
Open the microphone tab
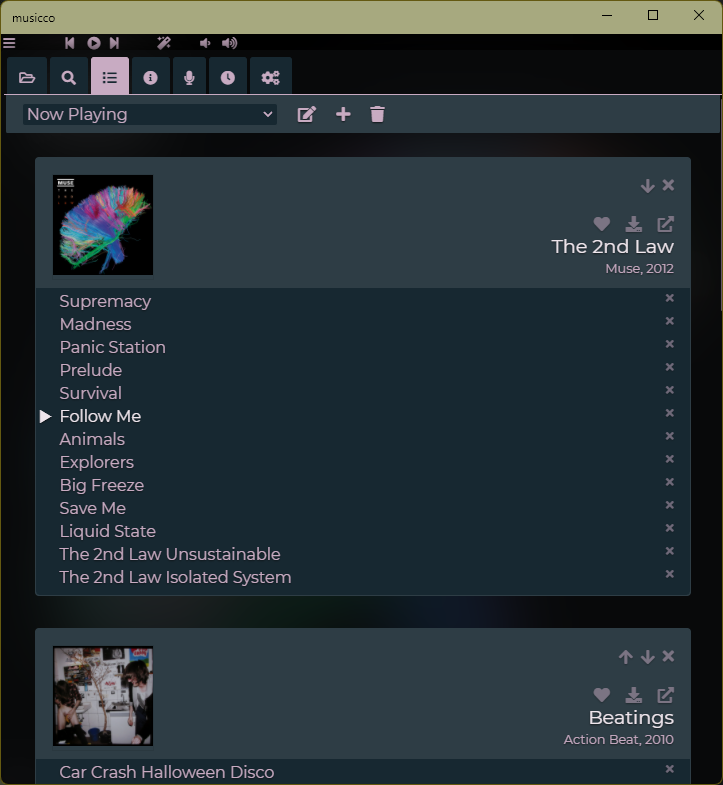pos(189,77)
